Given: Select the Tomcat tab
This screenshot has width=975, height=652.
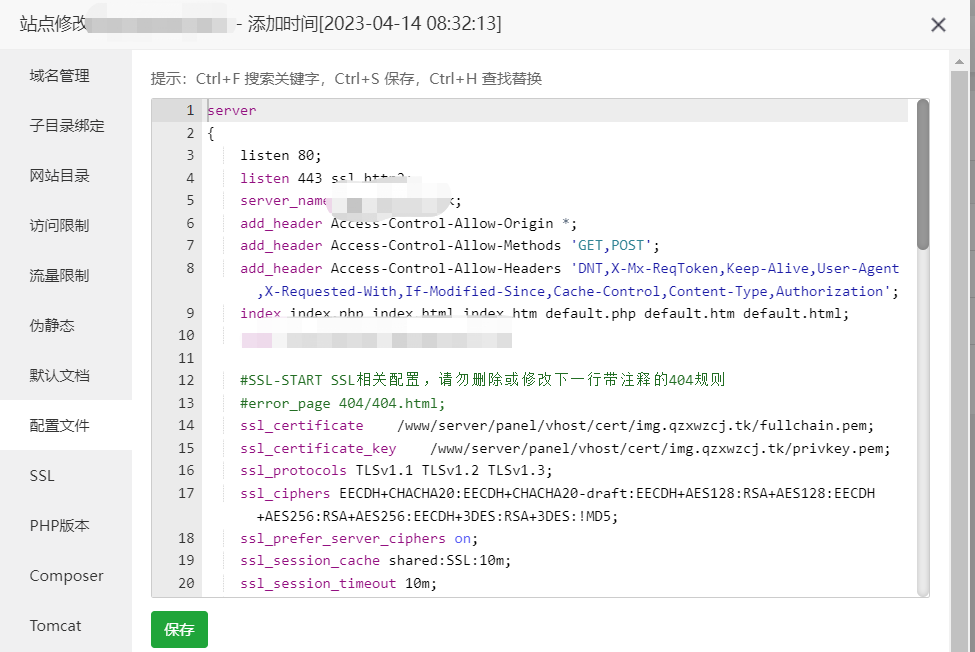Looking at the screenshot, I should coord(55,626).
